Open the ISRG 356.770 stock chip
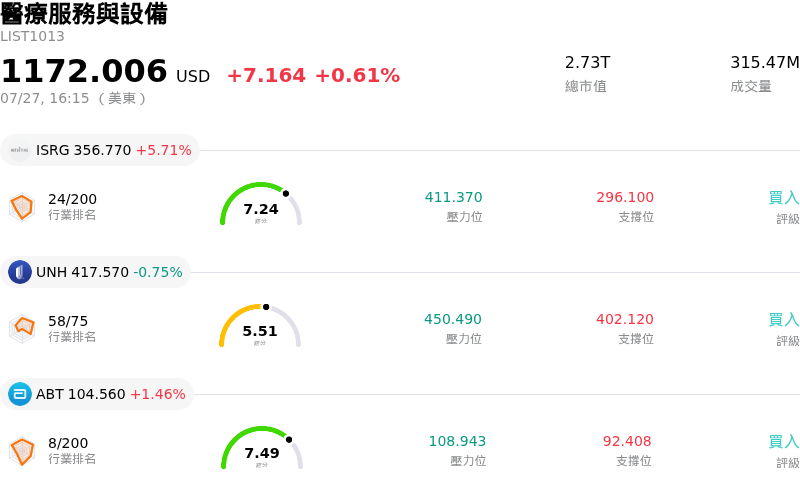Image resolution: width=800 pixels, height=488 pixels. [x=100, y=150]
